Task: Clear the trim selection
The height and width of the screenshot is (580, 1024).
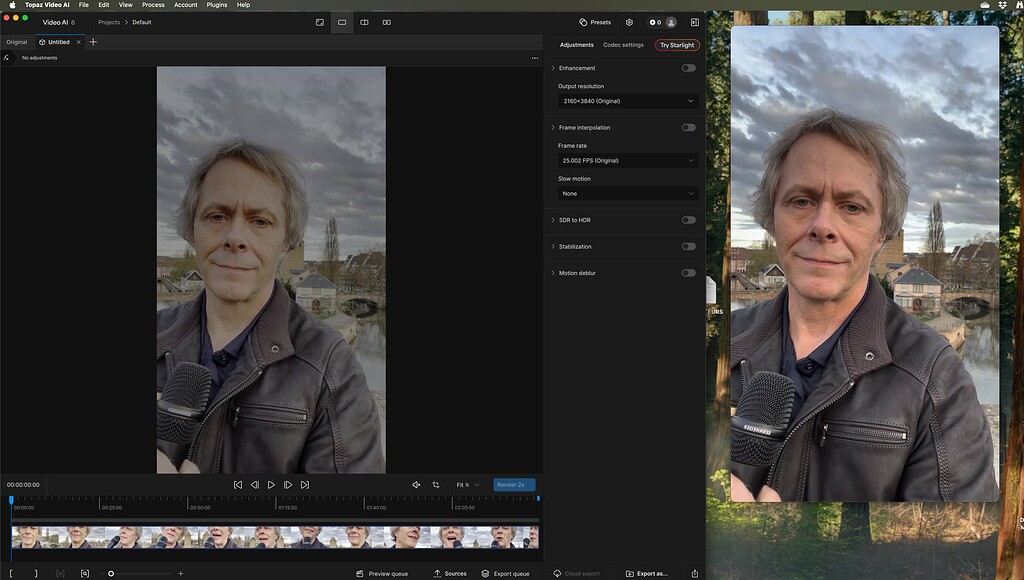Action: [60, 573]
